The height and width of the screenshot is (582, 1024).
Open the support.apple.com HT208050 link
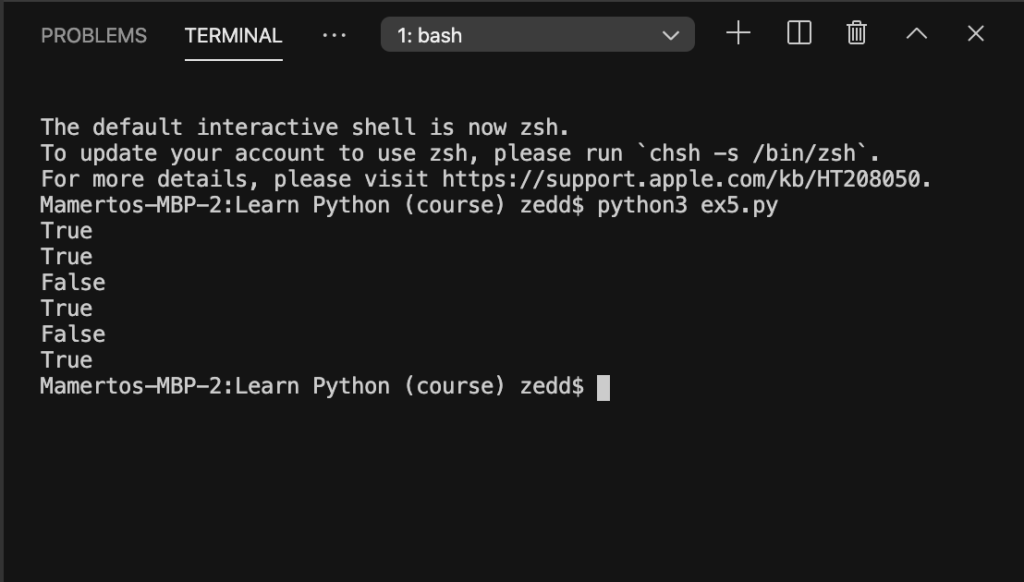click(686, 179)
